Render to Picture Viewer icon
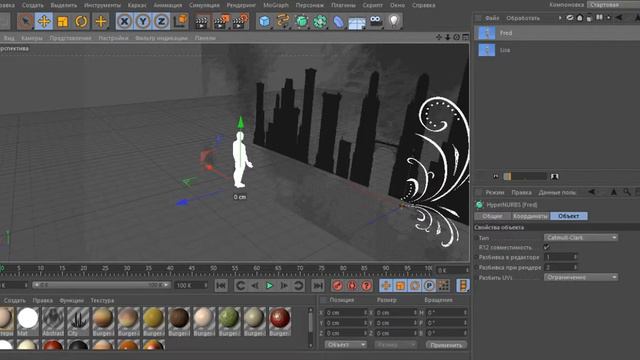This screenshot has height=360, width=640. pos(220,21)
